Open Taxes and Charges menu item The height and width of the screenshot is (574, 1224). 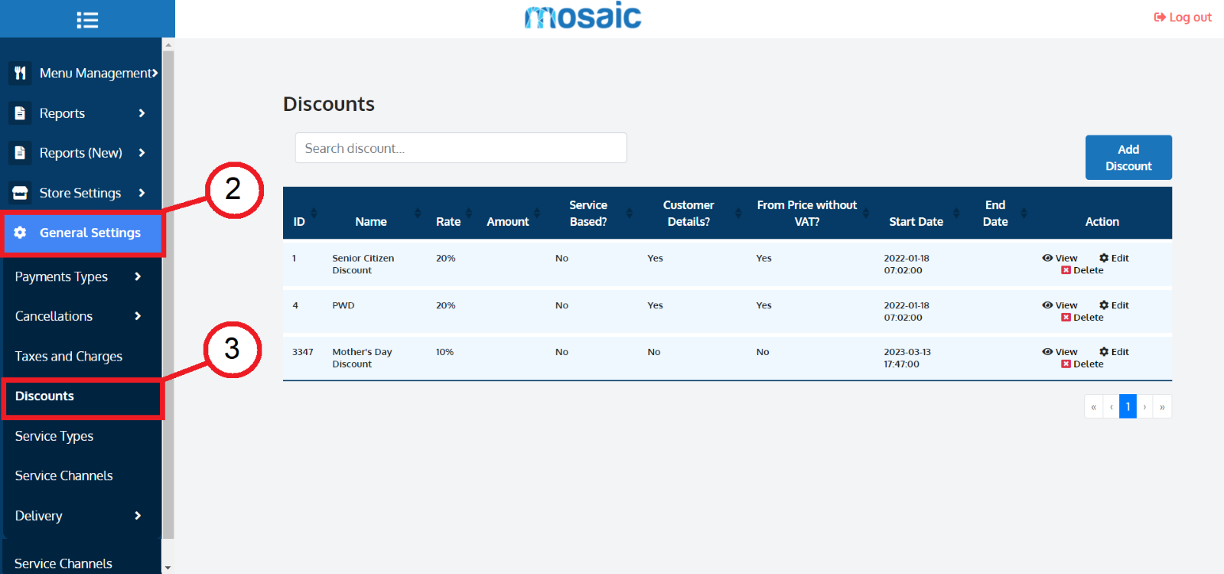[x=69, y=356]
